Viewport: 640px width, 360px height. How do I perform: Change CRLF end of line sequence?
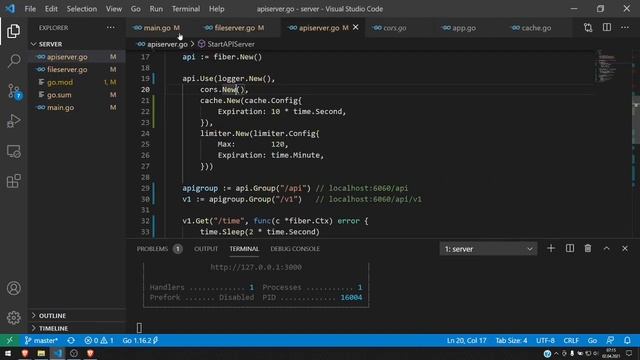coord(571,340)
